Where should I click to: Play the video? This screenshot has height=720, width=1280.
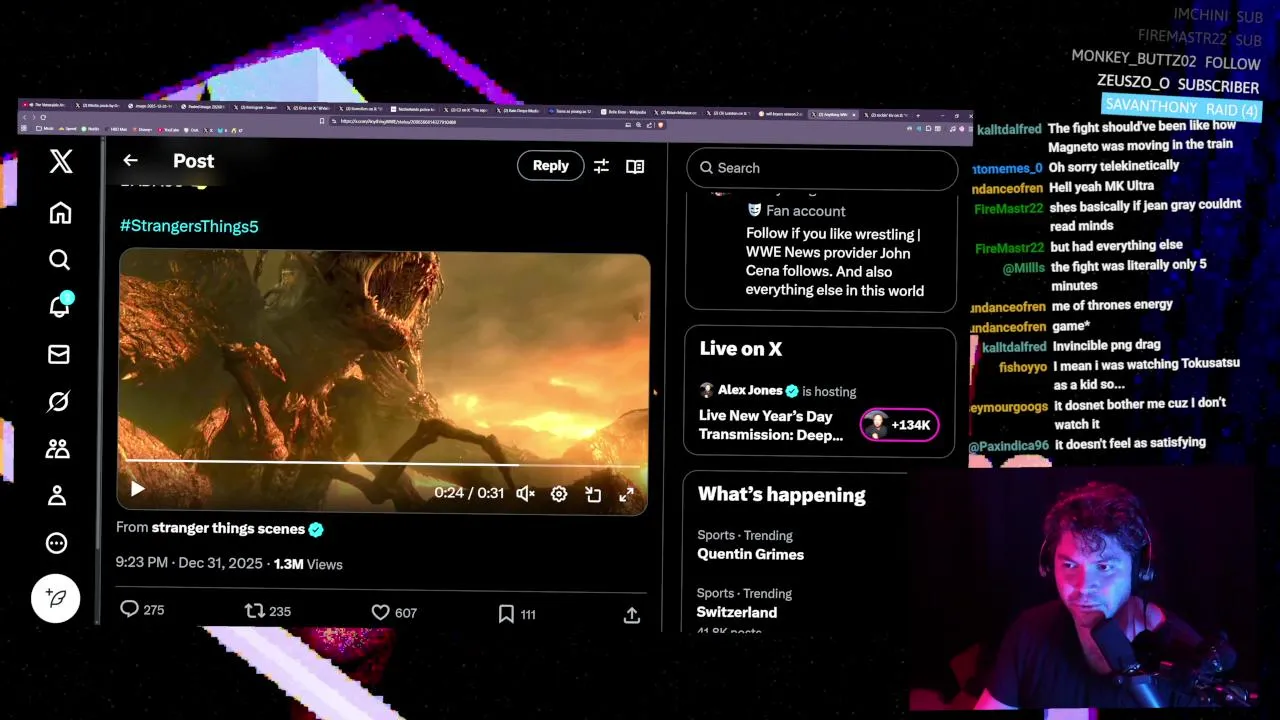click(x=138, y=489)
